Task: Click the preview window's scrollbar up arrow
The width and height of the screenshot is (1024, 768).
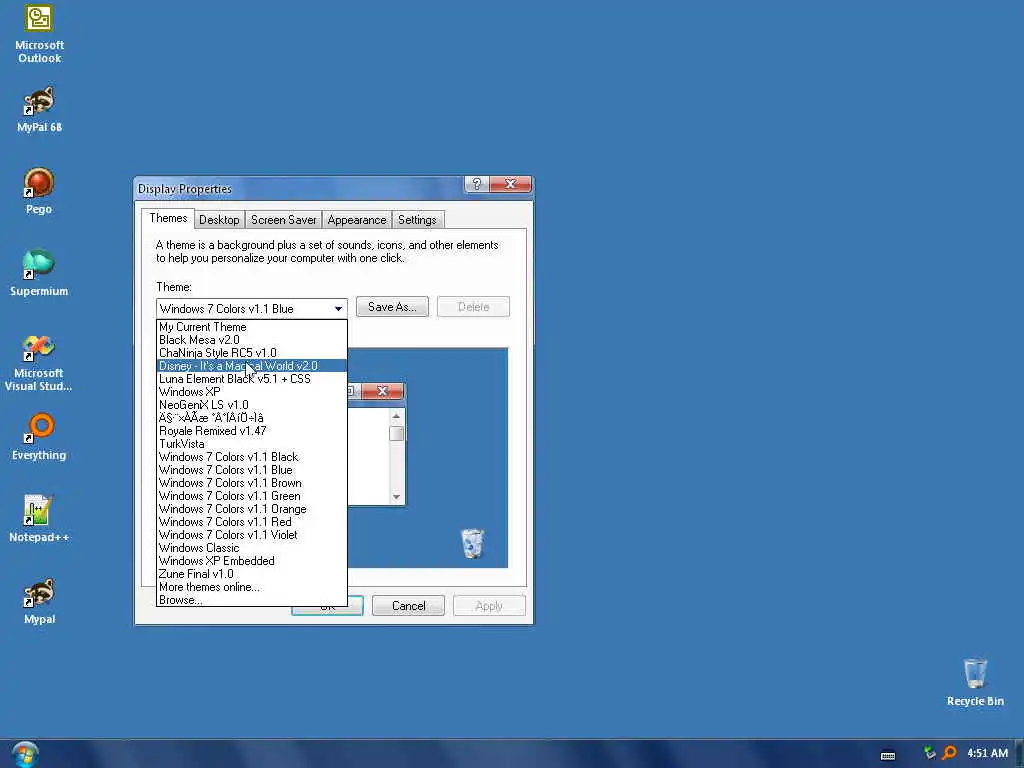Action: tap(396, 416)
